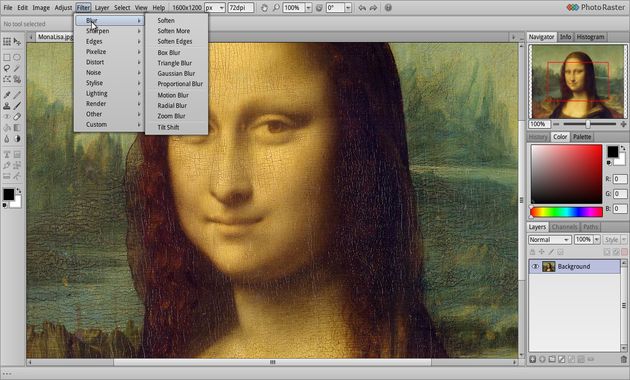The width and height of the screenshot is (630, 380).
Task: Click the new layer group folder icon
Action: (x=552, y=359)
